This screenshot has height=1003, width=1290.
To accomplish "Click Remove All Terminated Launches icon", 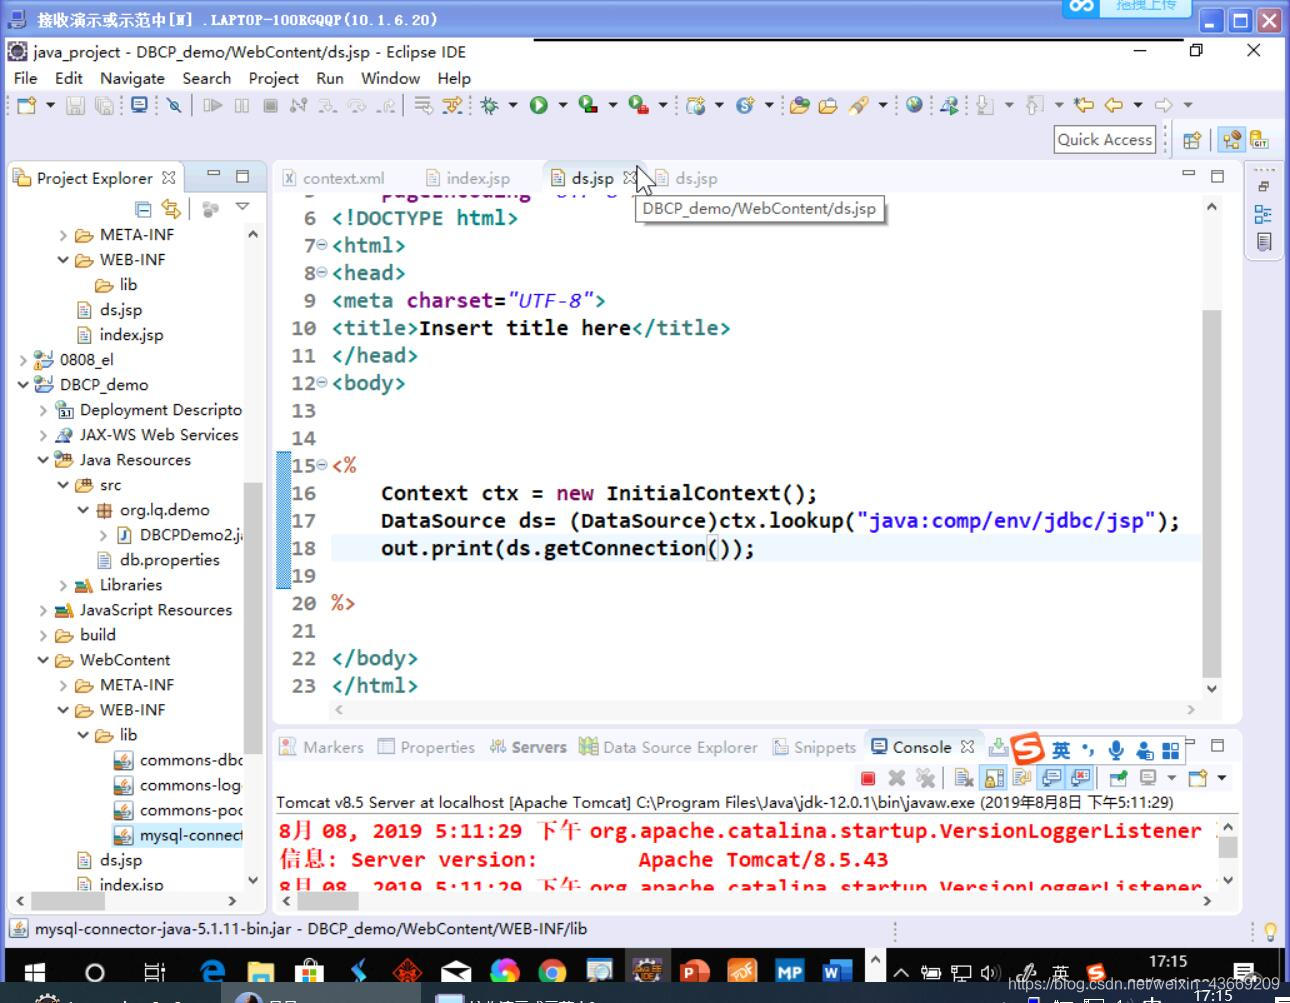I will [926, 778].
